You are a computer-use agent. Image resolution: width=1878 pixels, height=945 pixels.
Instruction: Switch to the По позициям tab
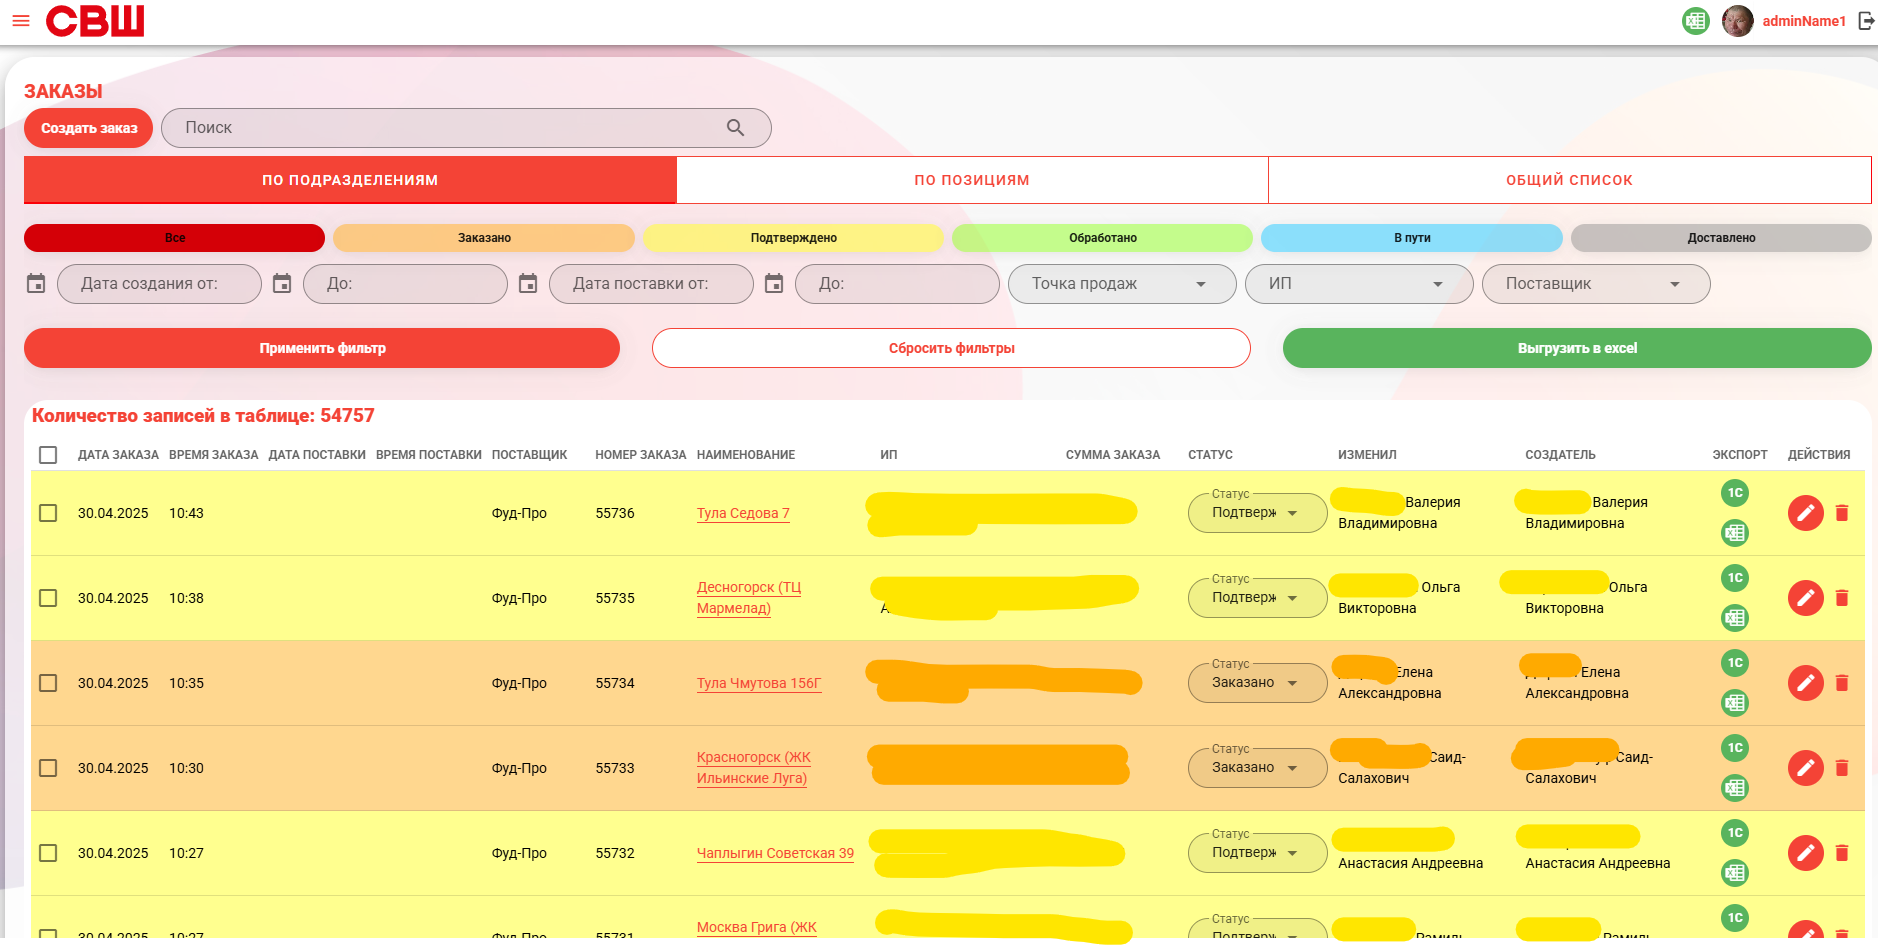[972, 180]
